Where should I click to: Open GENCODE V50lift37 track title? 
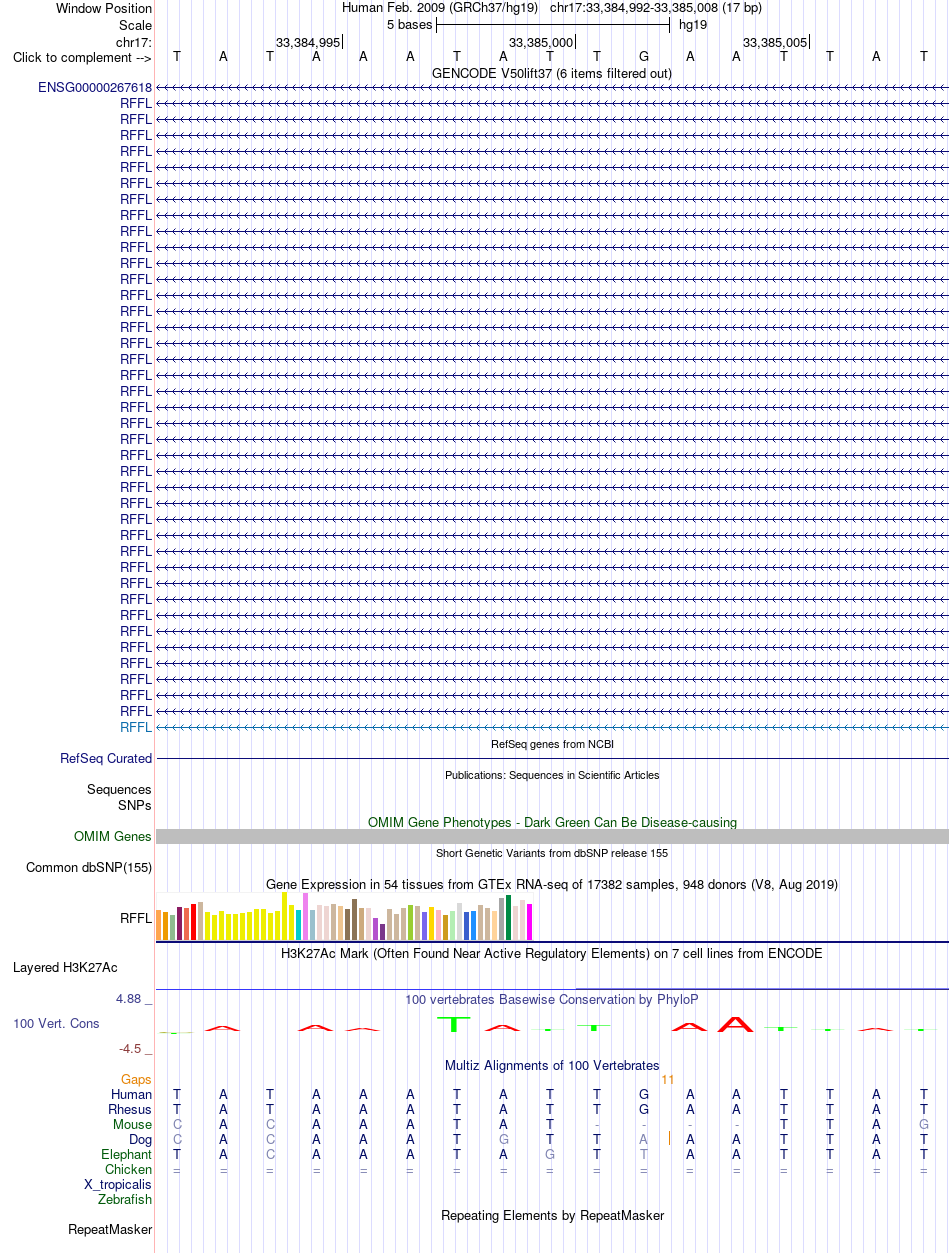[552, 73]
